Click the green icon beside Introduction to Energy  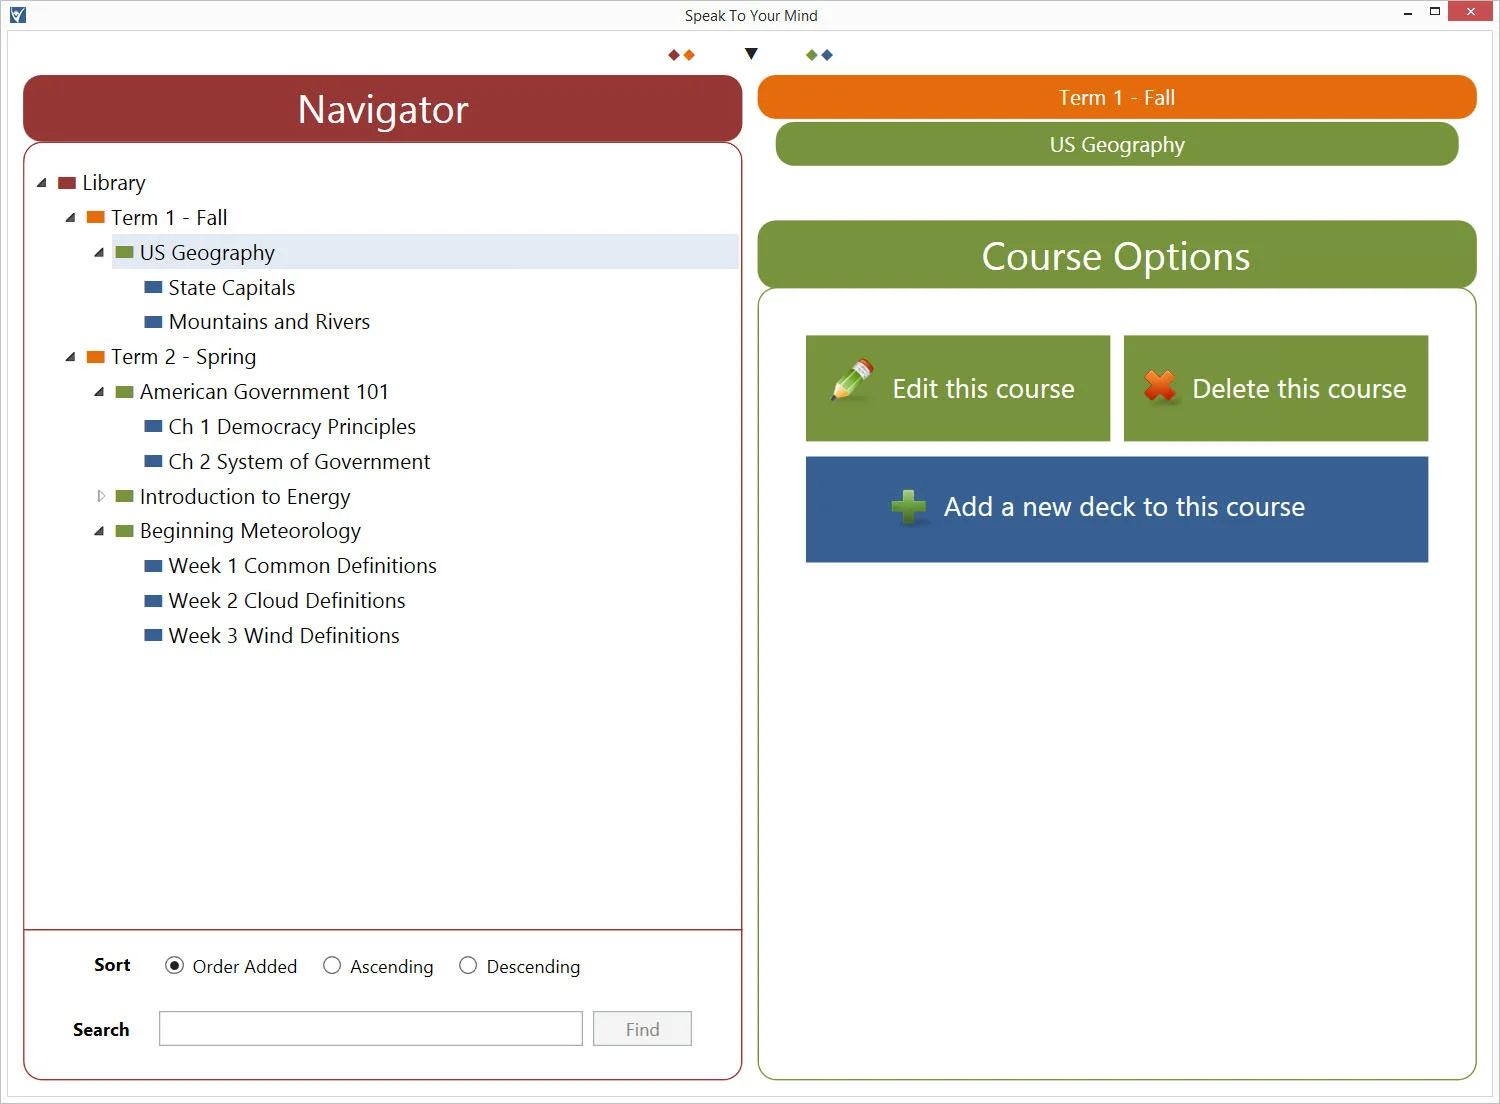124,496
